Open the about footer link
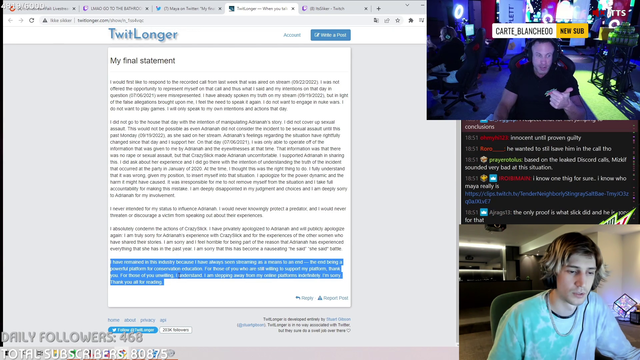 coord(130,320)
